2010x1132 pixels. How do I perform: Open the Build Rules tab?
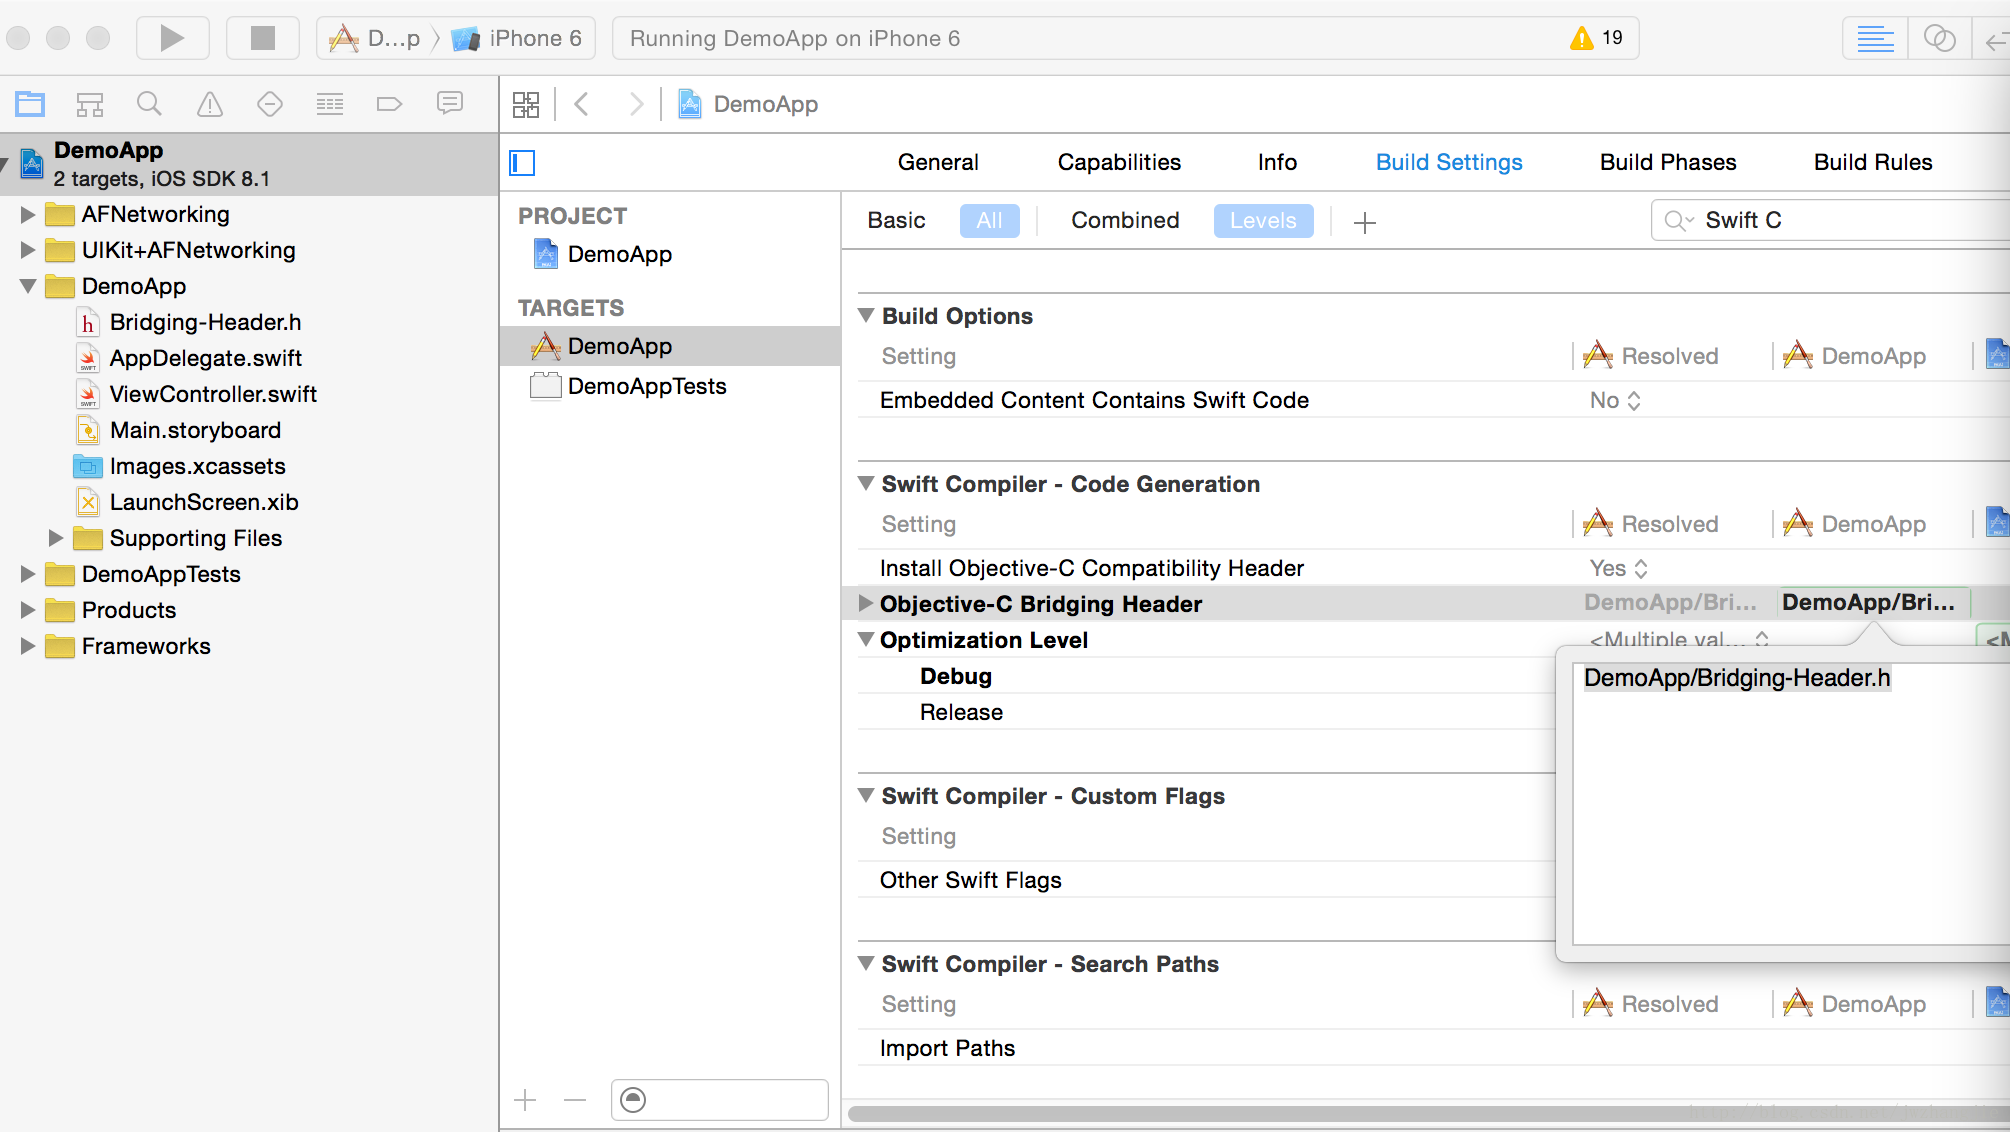[1873, 162]
